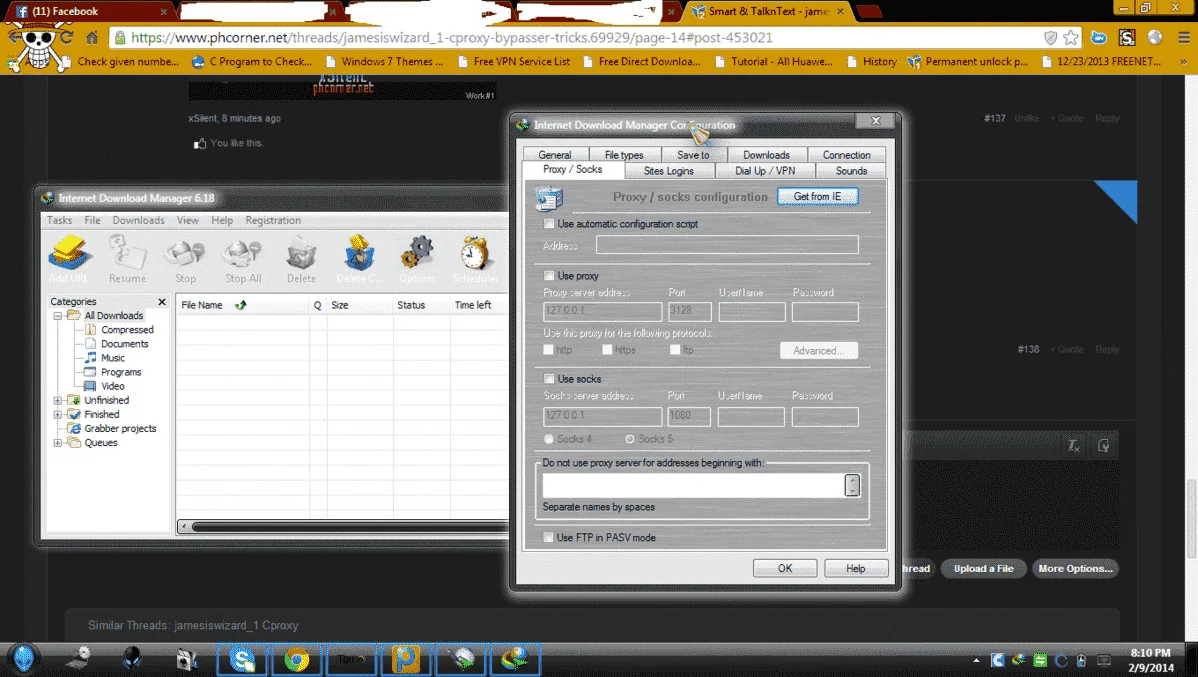Switch to the Downloads tab
The image size is (1198, 677).
pyautogui.click(x=766, y=154)
